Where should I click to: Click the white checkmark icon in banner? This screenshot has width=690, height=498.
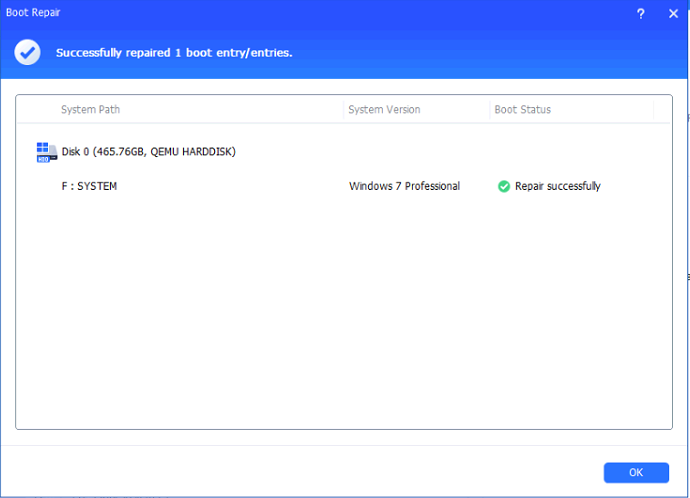pos(28,53)
